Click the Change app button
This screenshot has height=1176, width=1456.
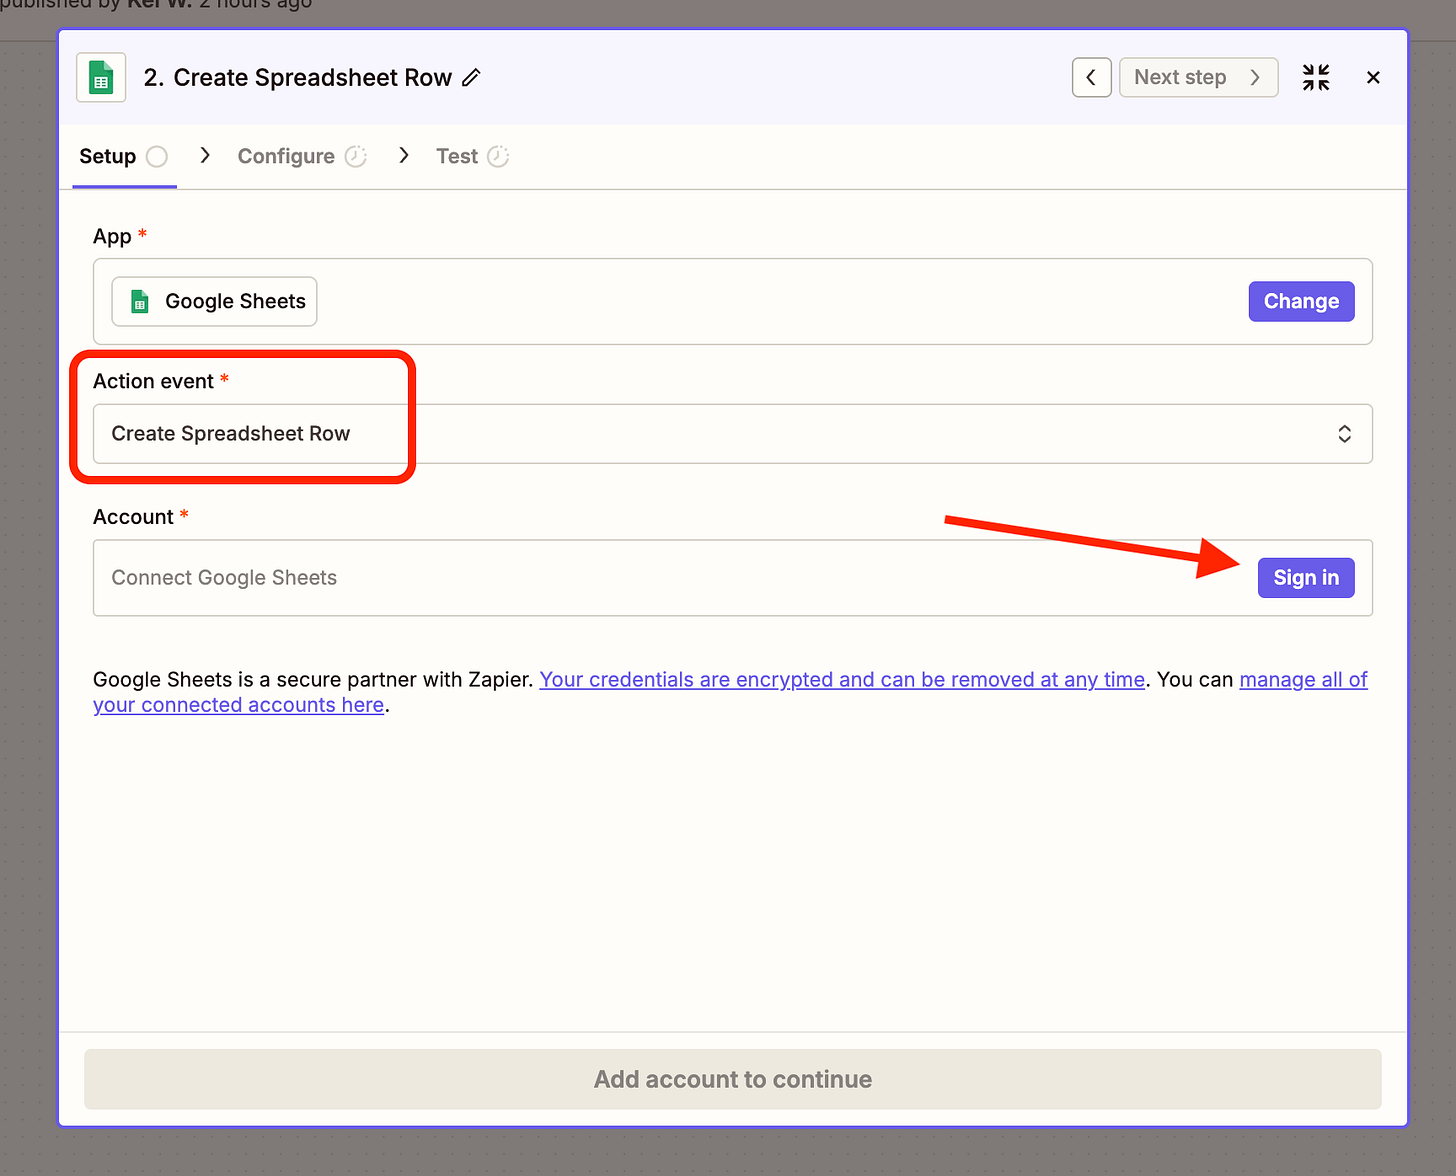[1301, 301]
